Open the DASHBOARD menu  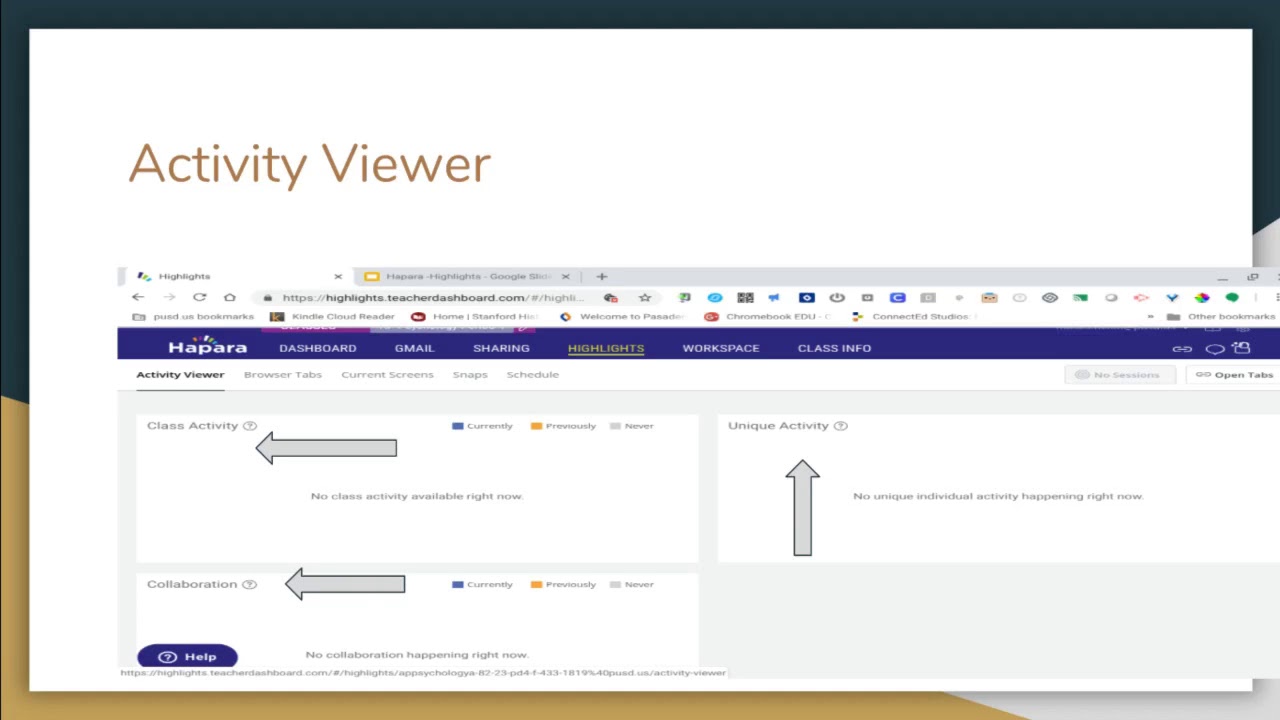pyautogui.click(x=318, y=348)
